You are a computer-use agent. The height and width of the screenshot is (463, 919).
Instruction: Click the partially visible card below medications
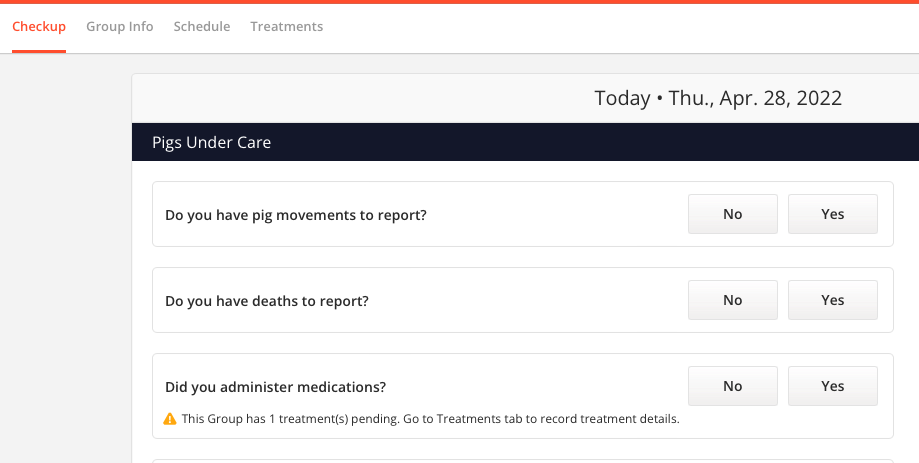(x=523, y=461)
